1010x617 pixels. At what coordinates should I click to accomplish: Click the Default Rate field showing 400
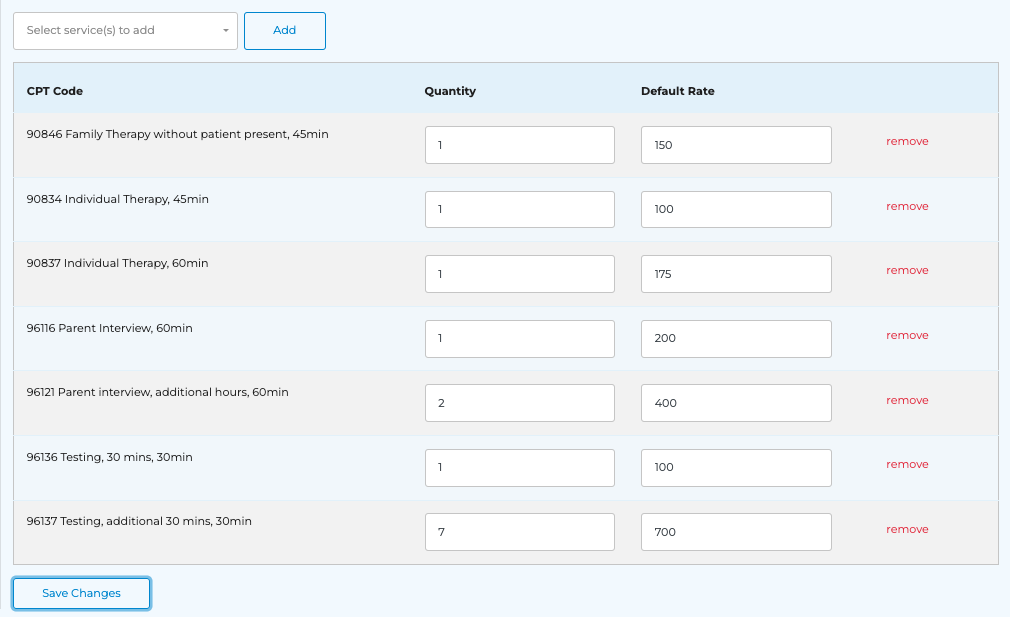click(x=736, y=403)
